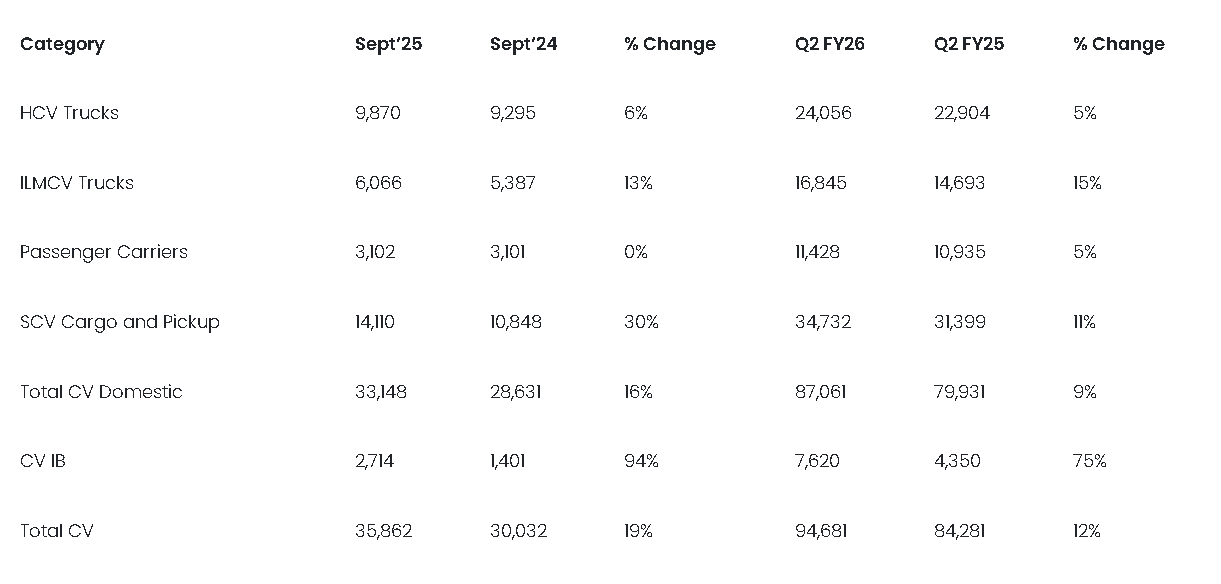Click the CV IB row label

point(43,461)
